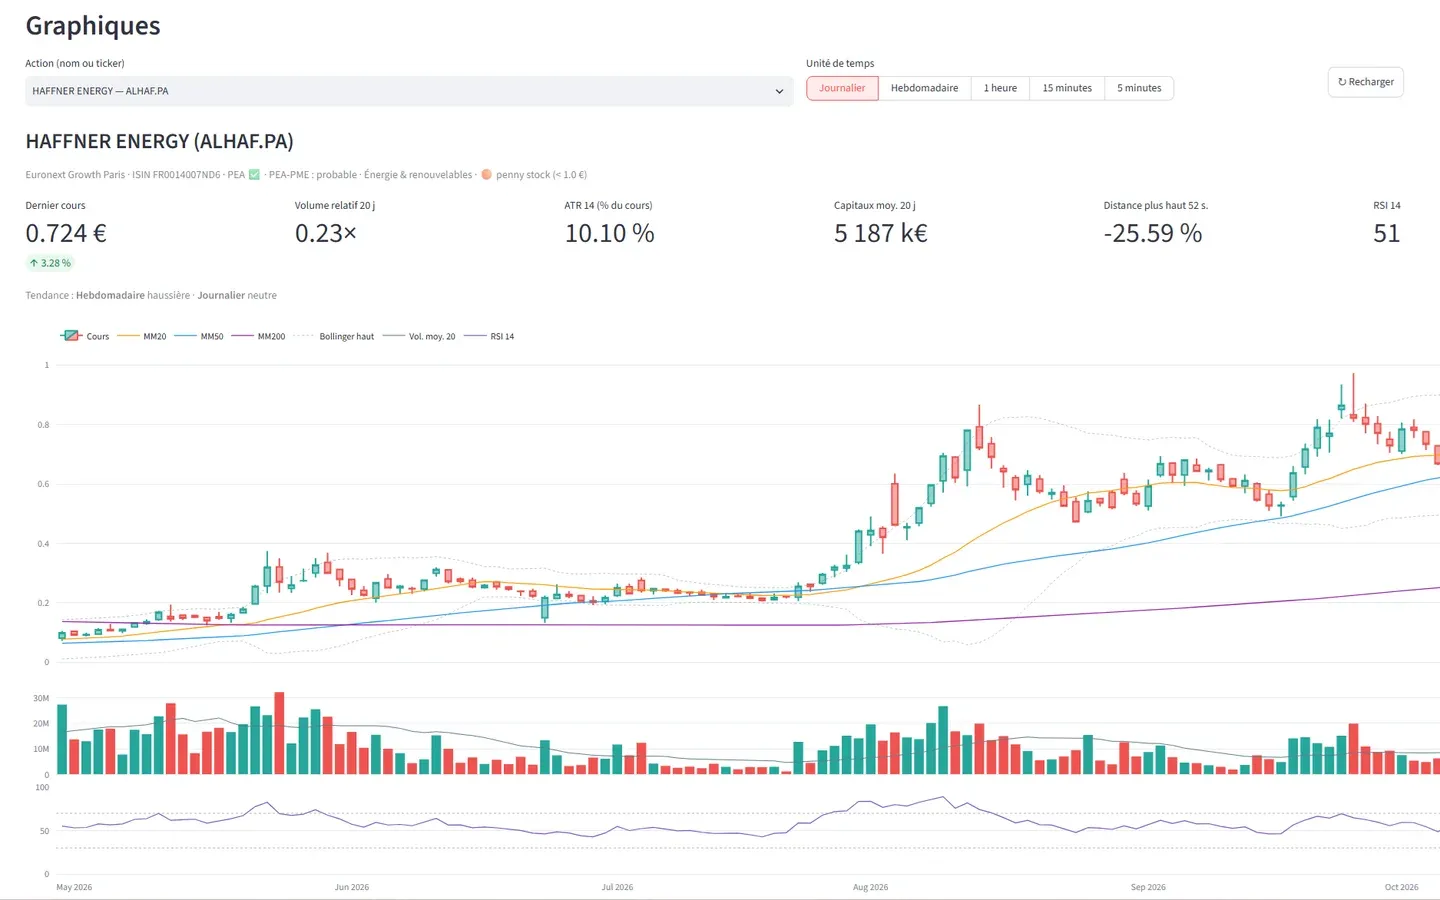This screenshot has height=900, width=1440.
Task: Click the Aug 2026 x-axis label
Action: [x=870, y=887]
